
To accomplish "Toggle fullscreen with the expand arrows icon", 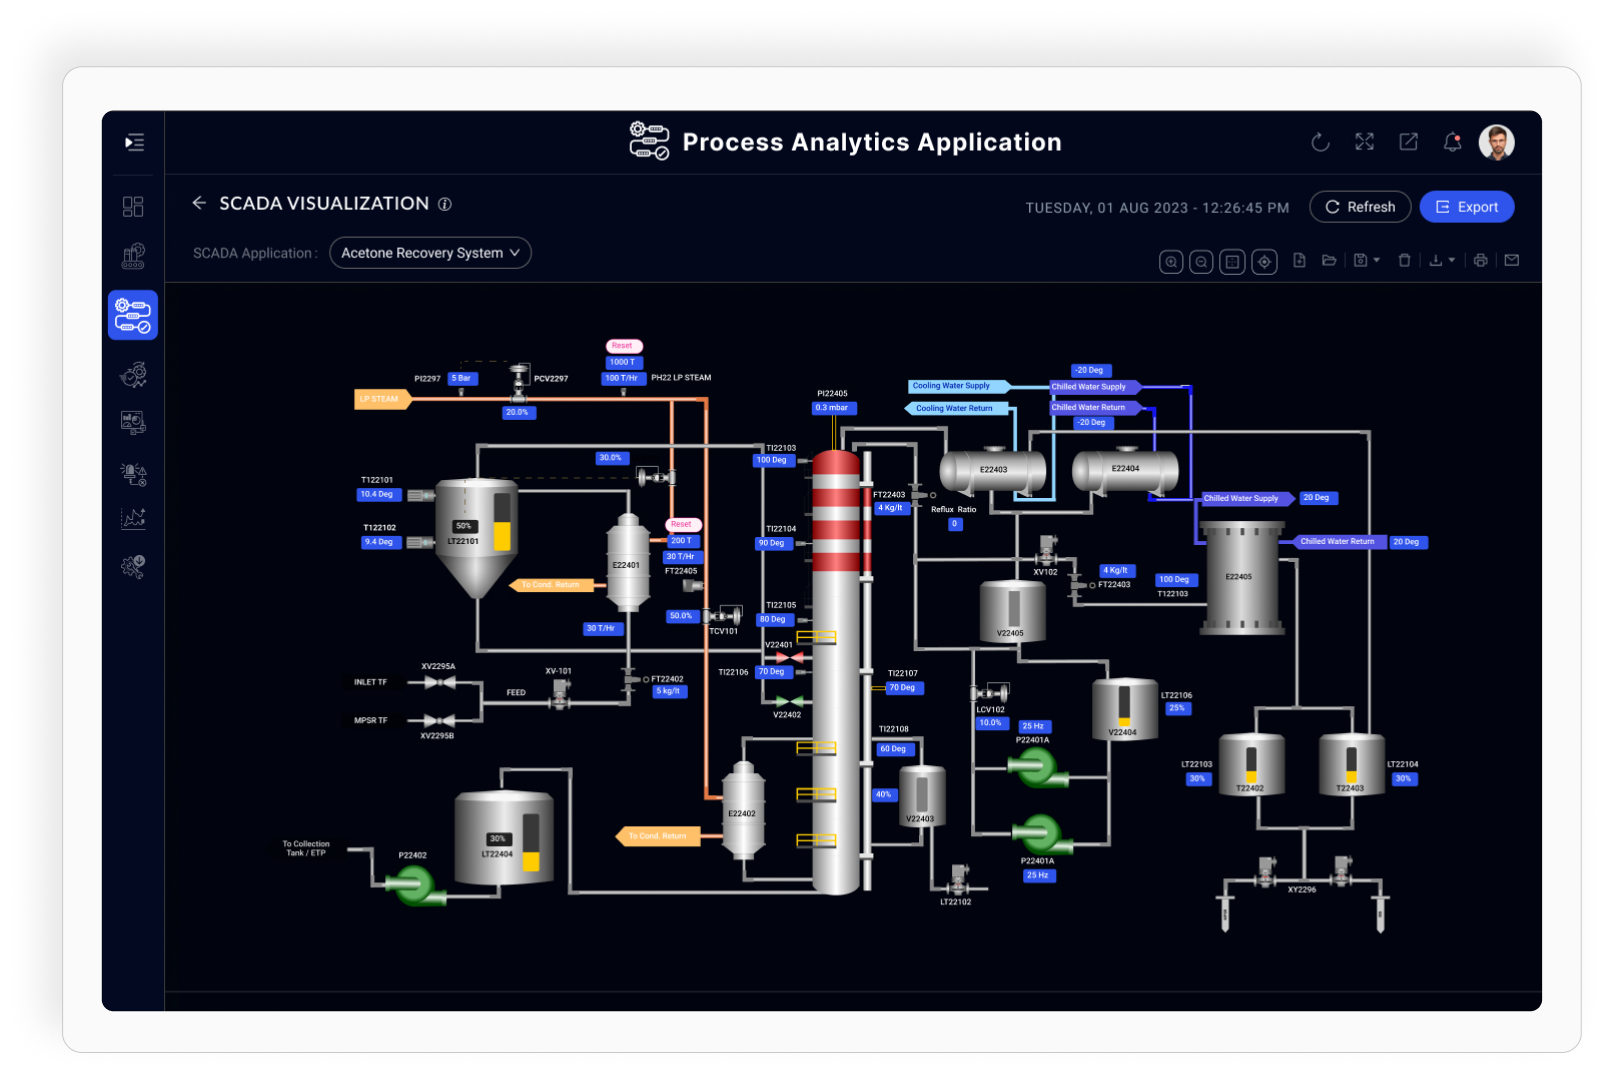I will point(1364,142).
